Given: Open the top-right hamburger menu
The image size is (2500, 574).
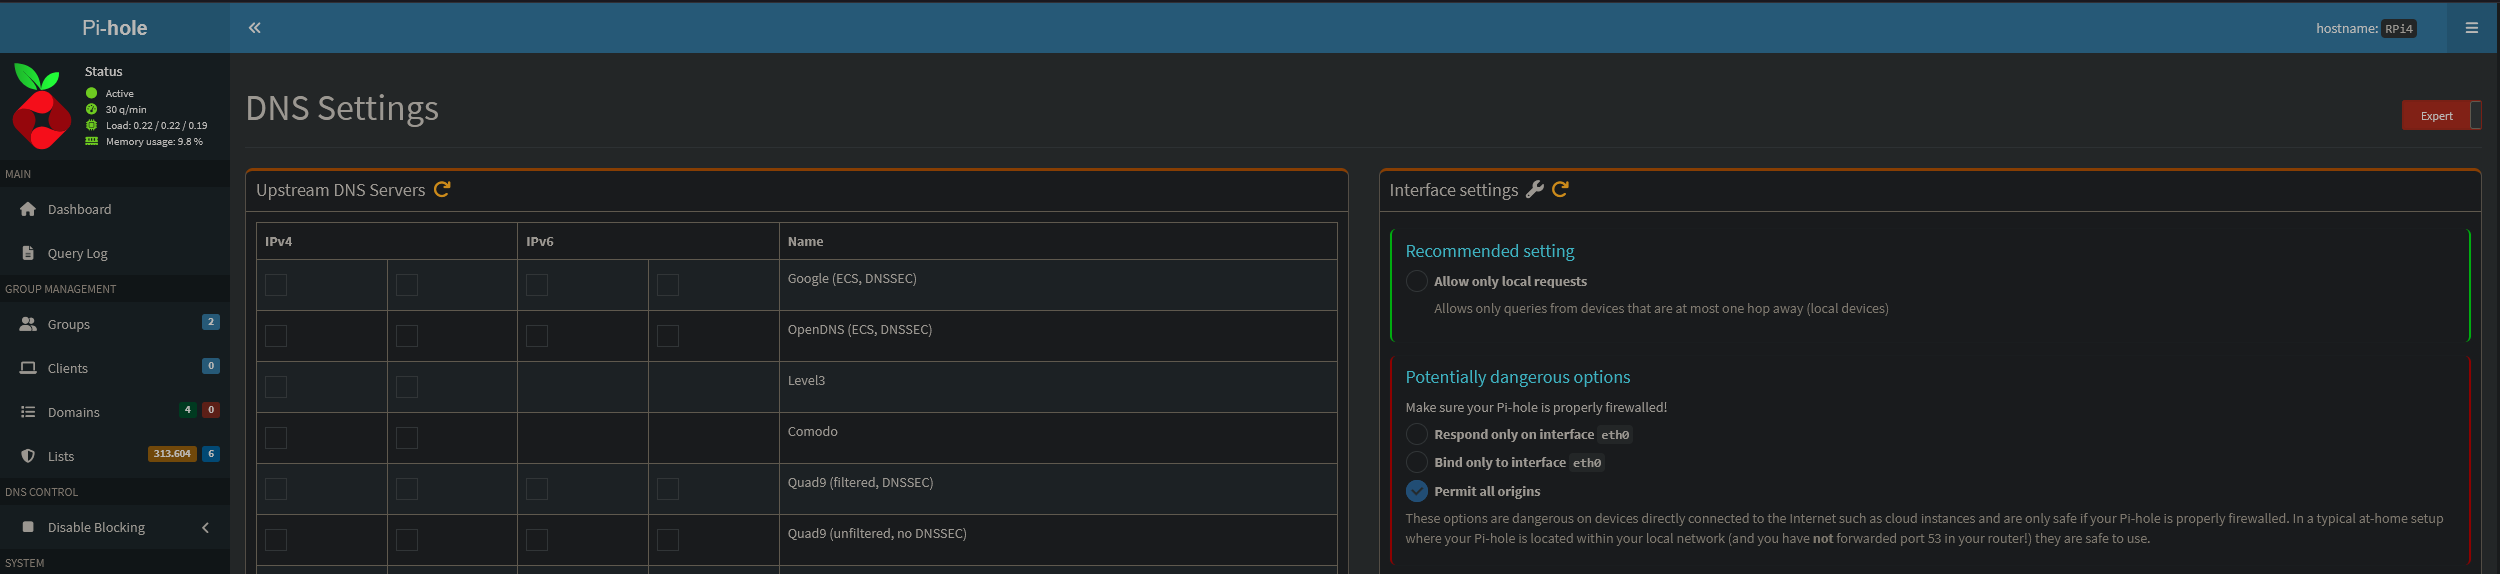Looking at the screenshot, I should (x=2471, y=28).
